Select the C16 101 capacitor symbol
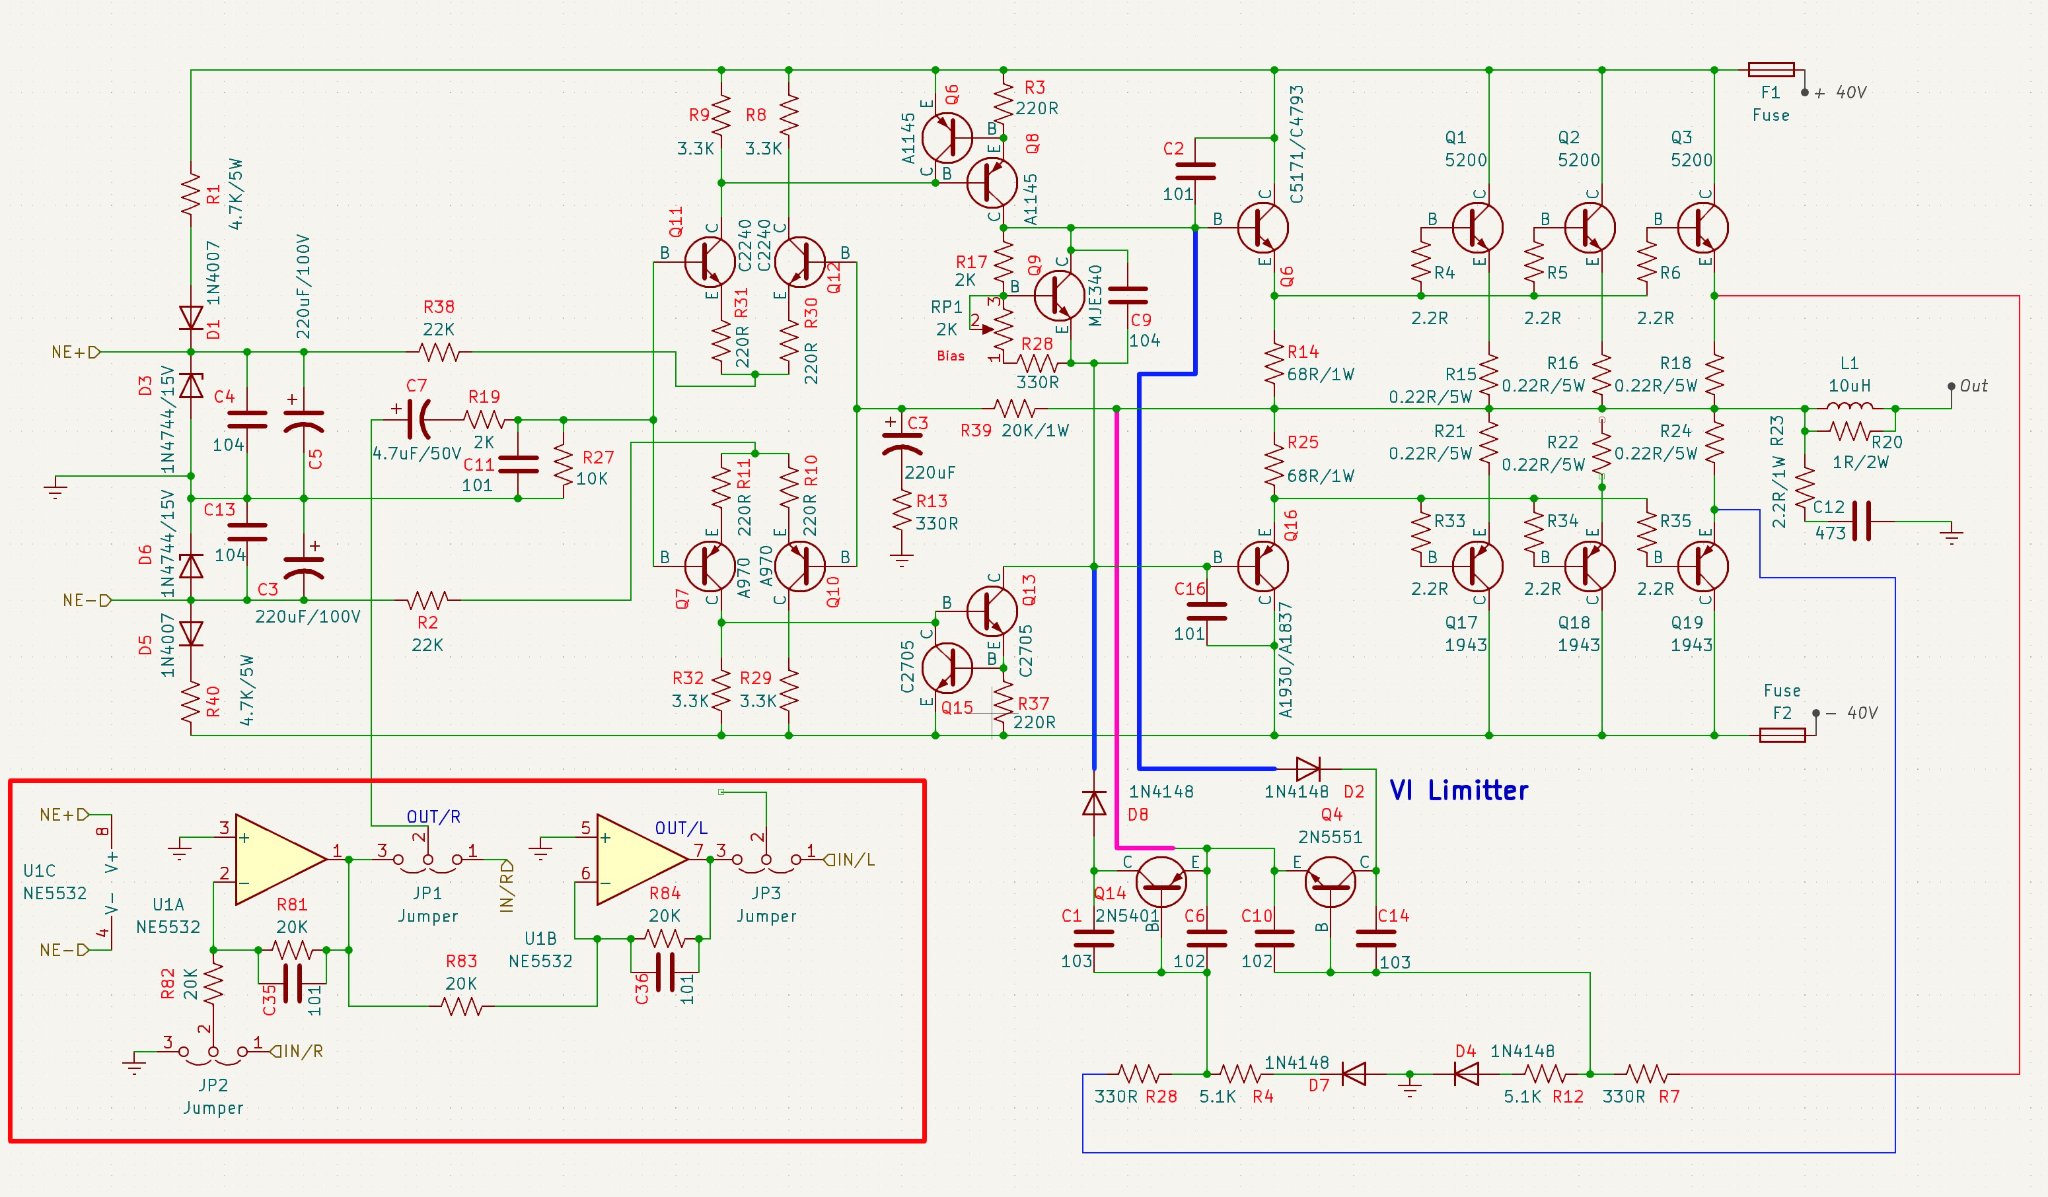The width and height of the screenshot is (2048, 1197). coord(1206,611)
